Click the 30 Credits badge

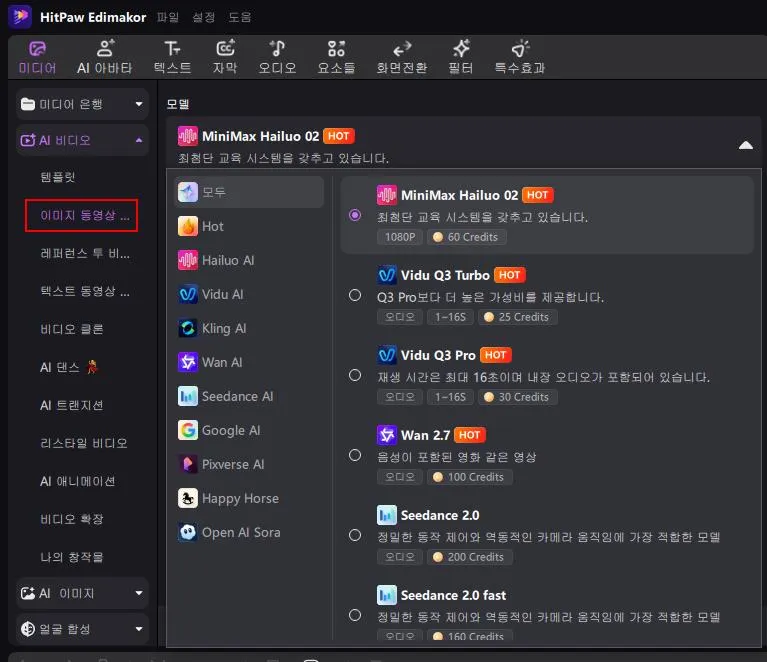click(518, 397)
